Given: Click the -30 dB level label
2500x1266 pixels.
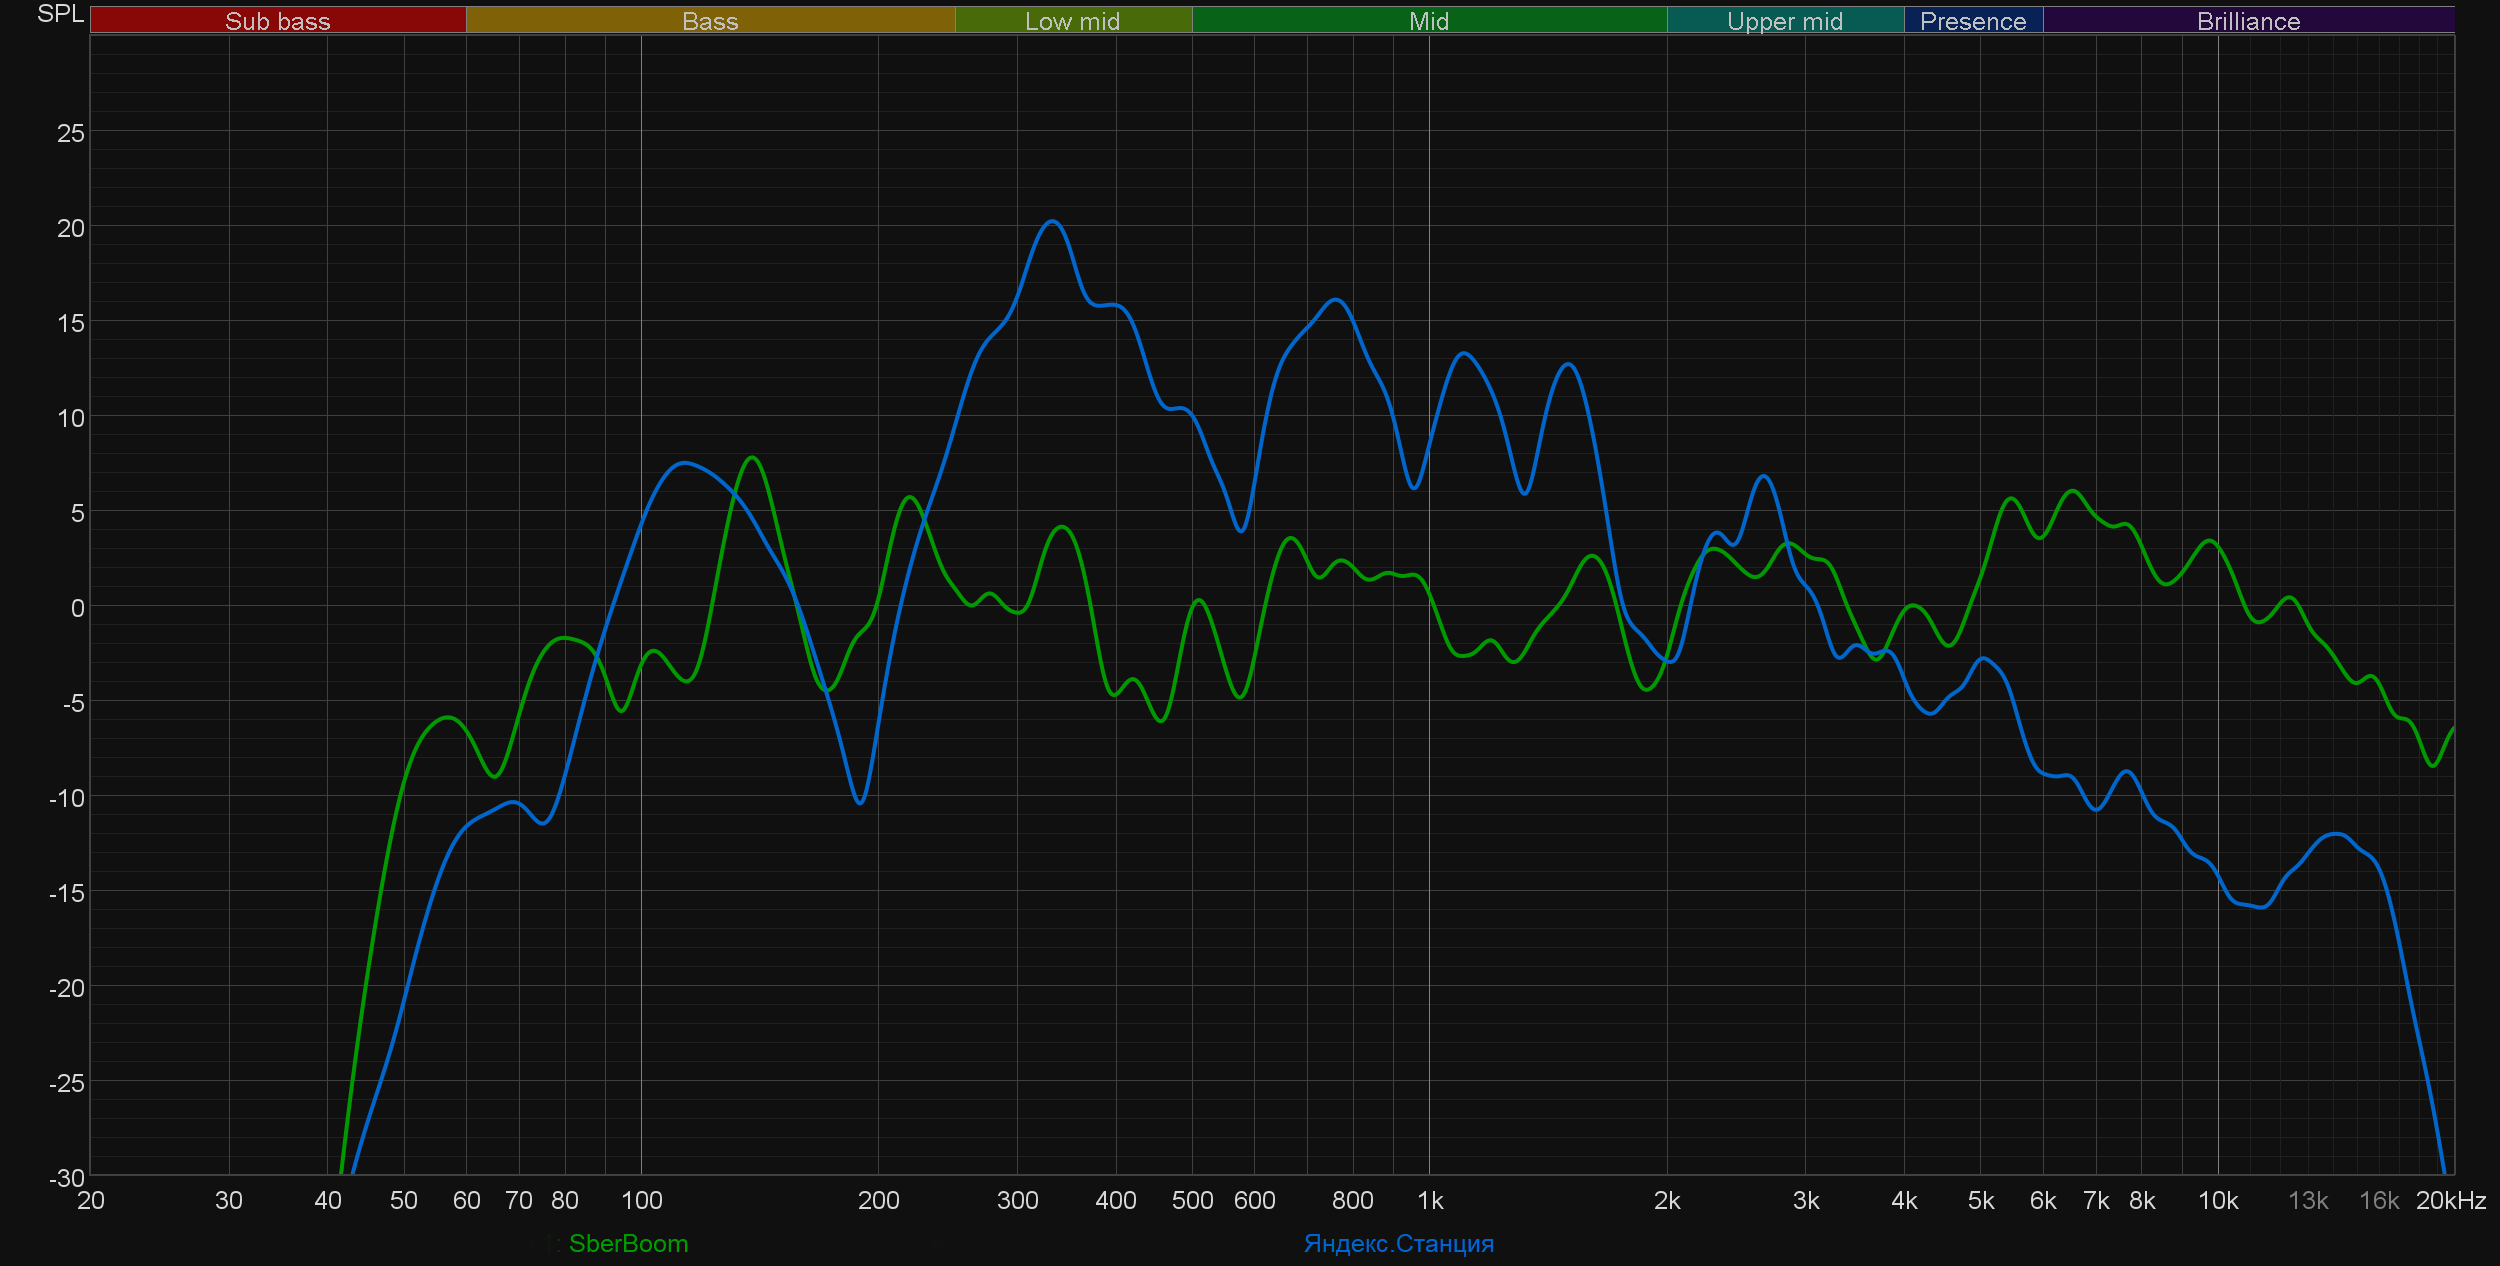Looking at the screenshot, I should (x=66, y=1178).
